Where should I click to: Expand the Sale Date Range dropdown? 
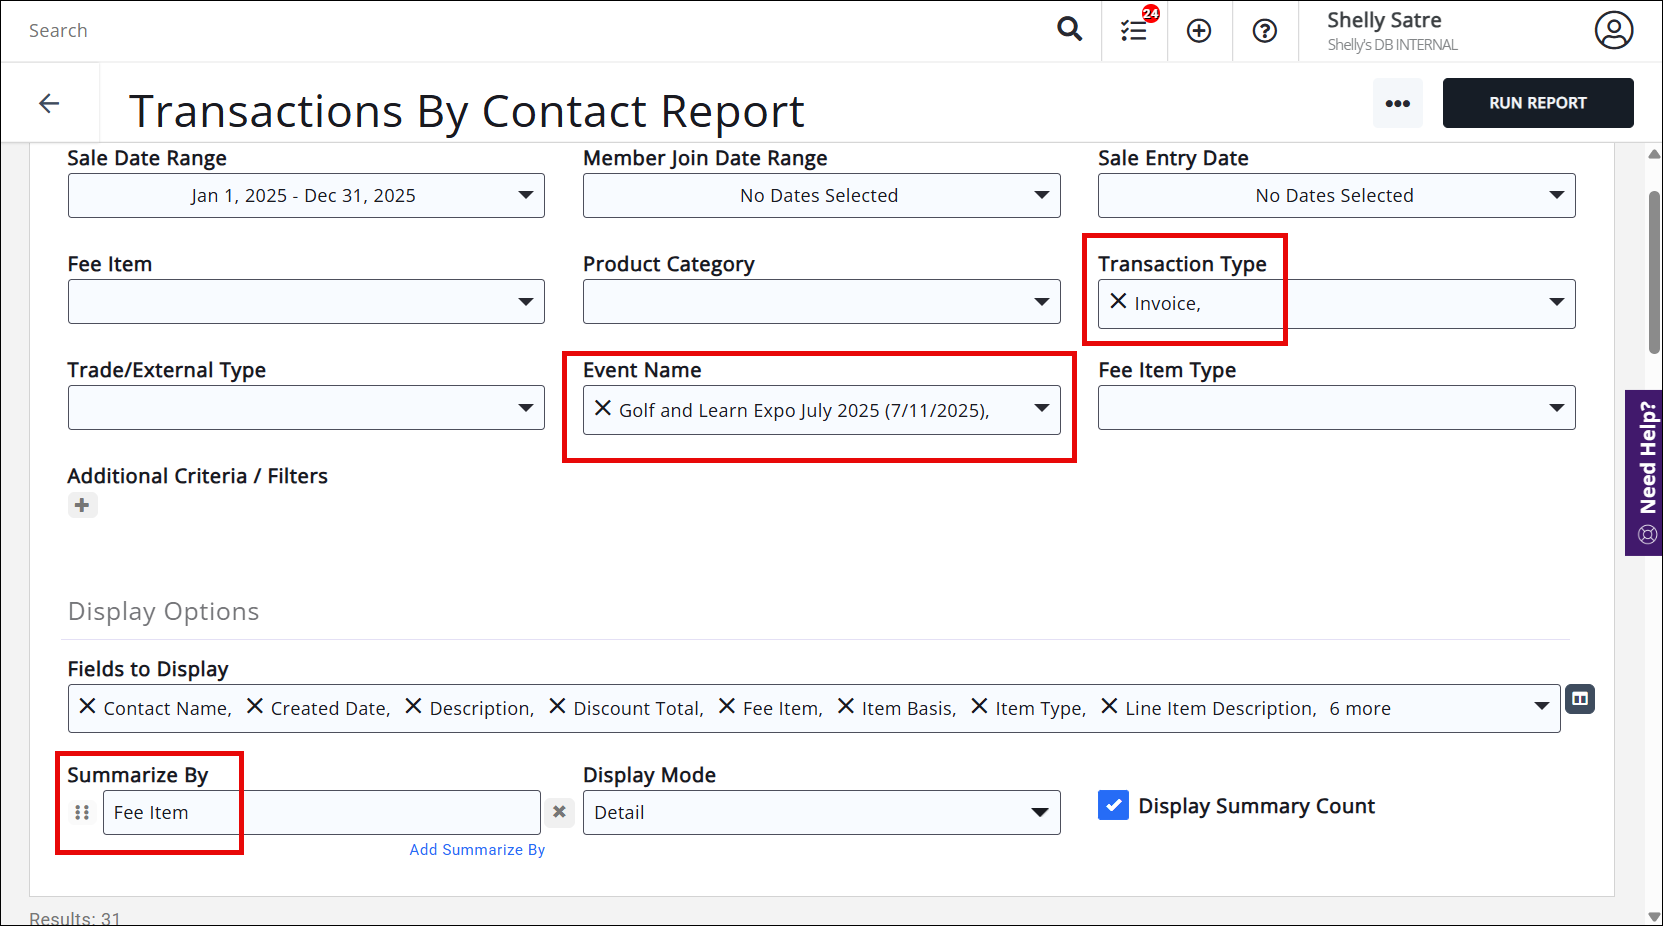[306, 196]
